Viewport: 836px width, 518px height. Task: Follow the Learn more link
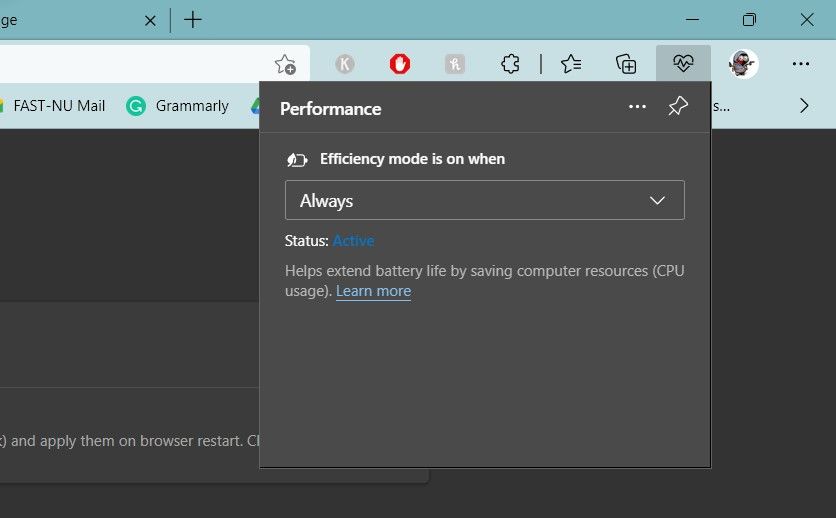(373, 291)
